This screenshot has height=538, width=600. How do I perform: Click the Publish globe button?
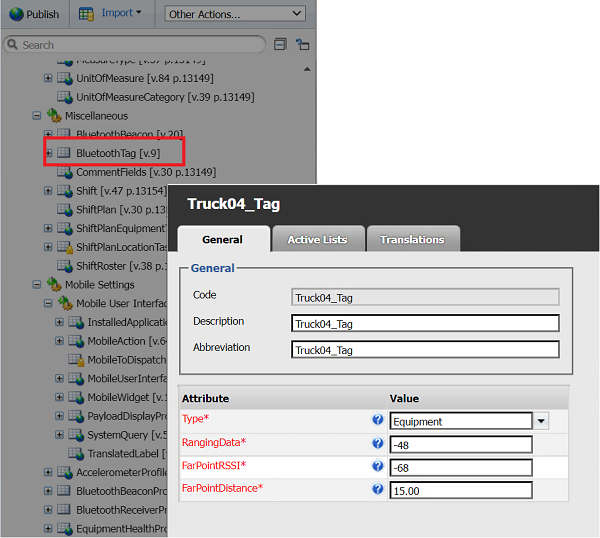pyautogui.click(x=34, y=14)
